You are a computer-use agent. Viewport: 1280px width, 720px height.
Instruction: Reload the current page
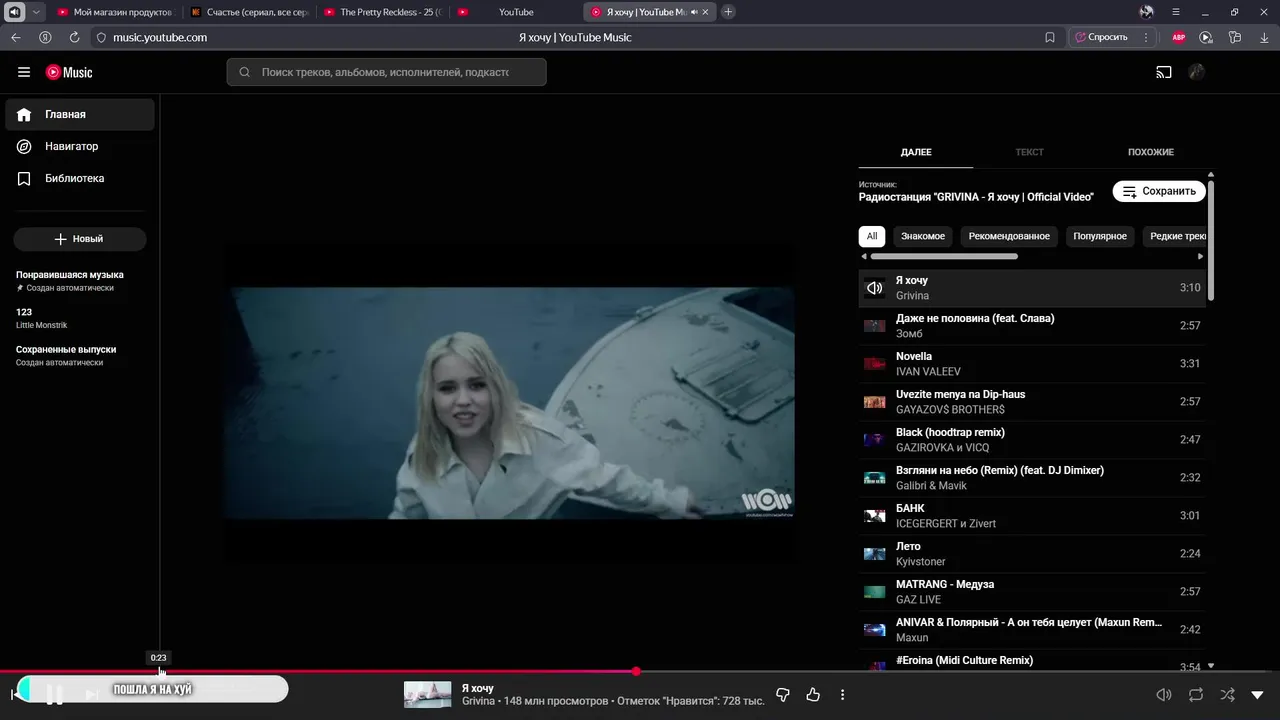[x=74, y=37]
